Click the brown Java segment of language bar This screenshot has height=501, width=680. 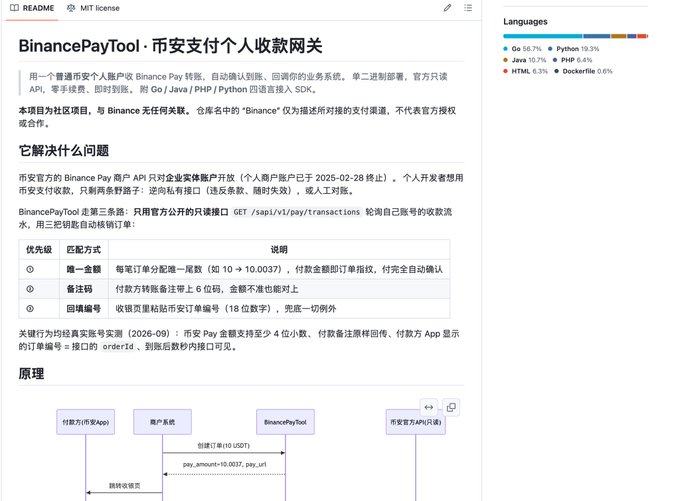(x=618, y=36)
